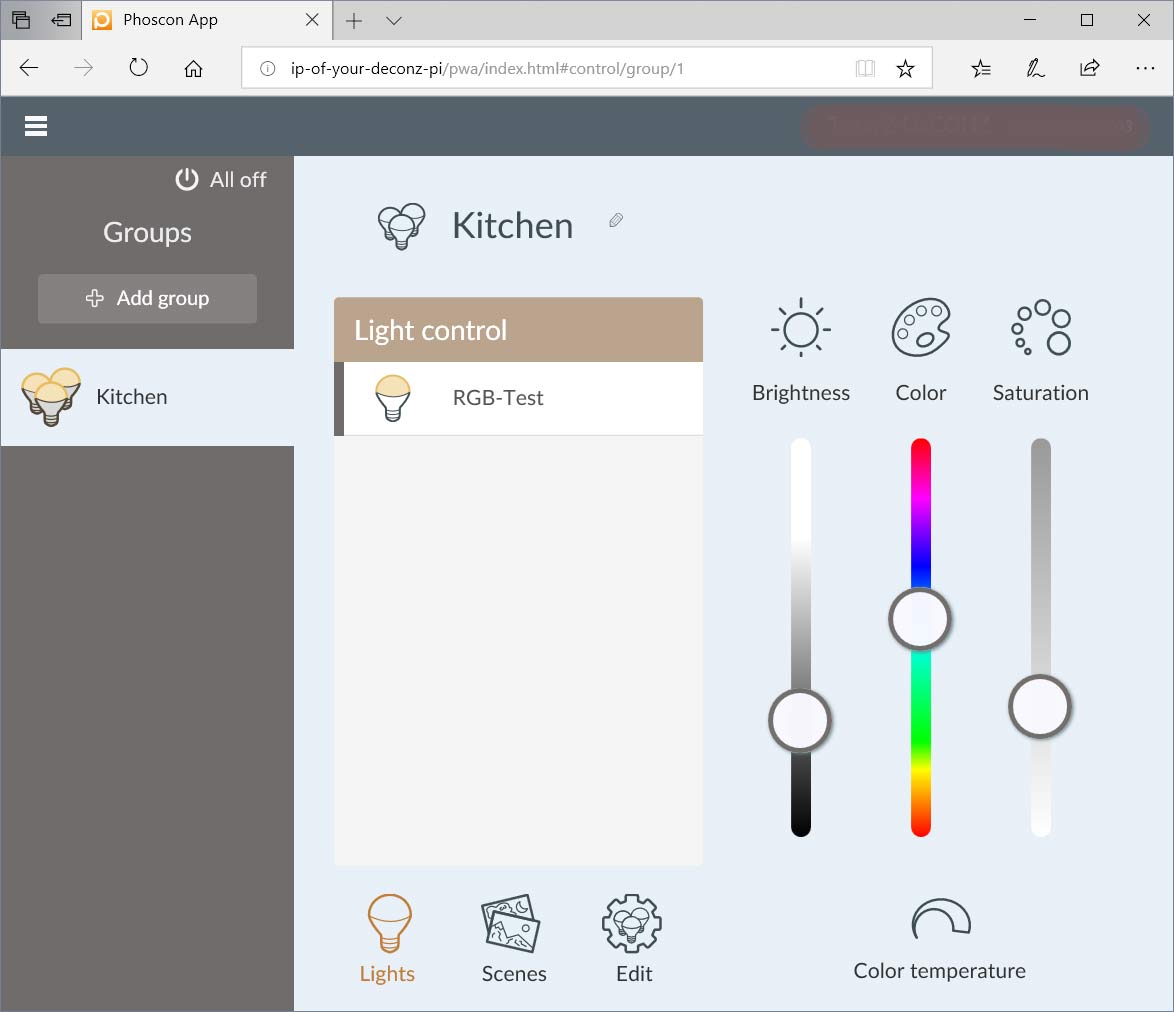Image resolution: width=1174 pixels, height=1012 pixels.
Task: Open the tab preview dropdown chevron
Action: point(394,20)
